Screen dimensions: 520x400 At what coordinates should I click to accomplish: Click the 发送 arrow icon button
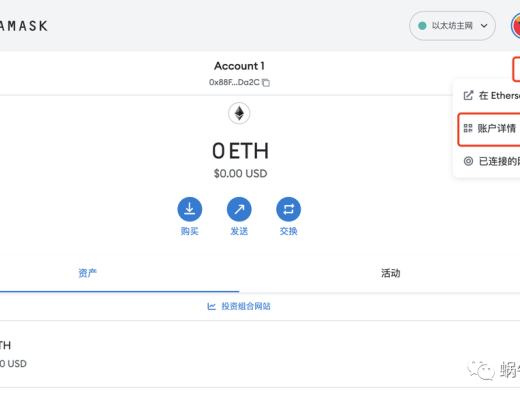coord(239,209)
